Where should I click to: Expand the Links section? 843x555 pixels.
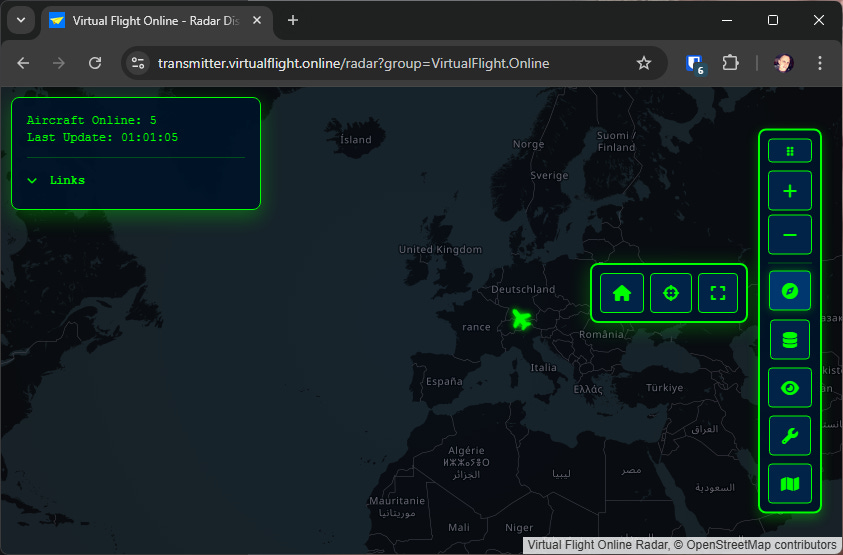click(x=56, y=181)
